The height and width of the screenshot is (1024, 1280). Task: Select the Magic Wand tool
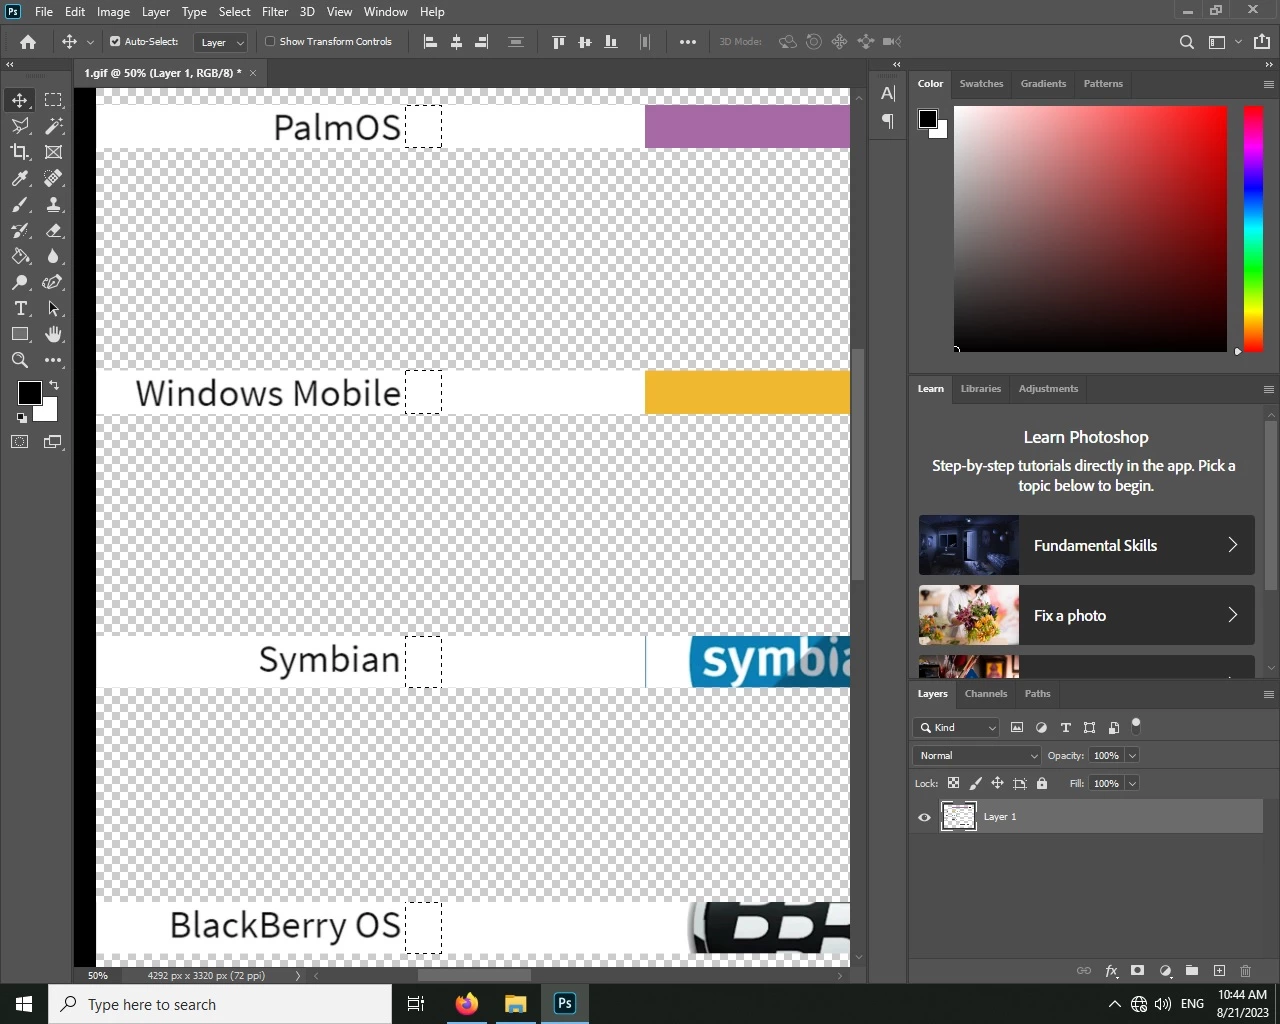[53, 126]
